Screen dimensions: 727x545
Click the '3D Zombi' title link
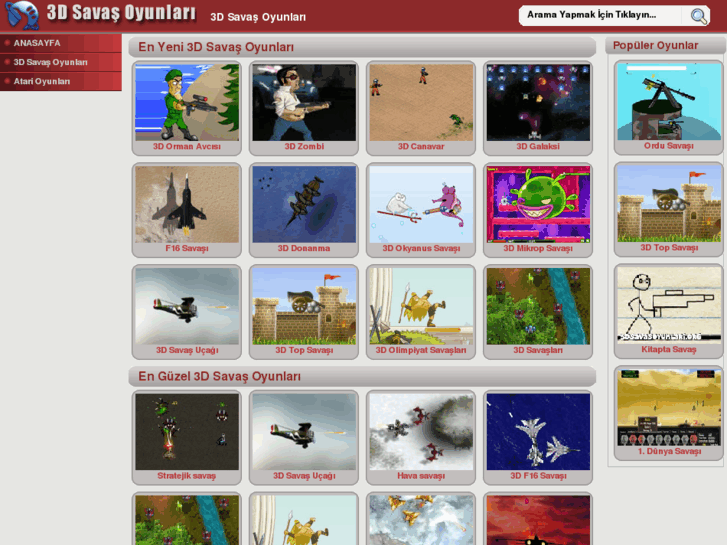click(x=304, y=147)
